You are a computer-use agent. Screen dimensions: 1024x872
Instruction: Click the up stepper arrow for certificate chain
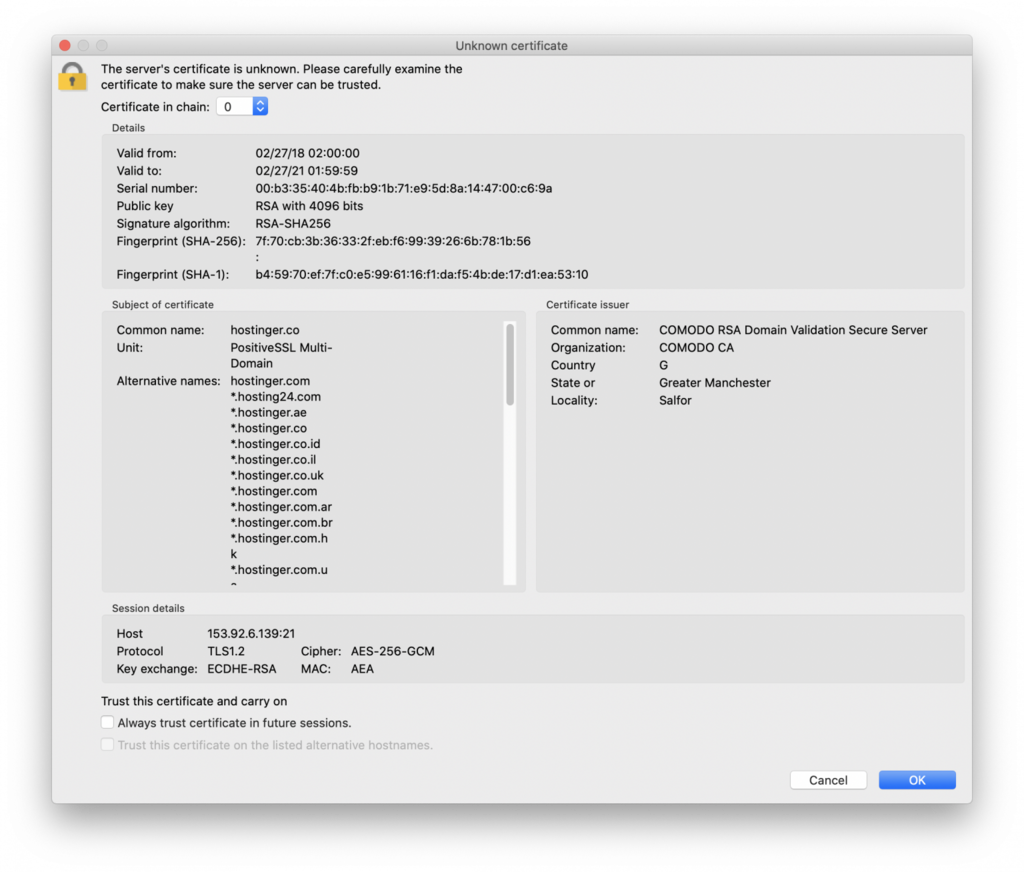tap(260, 101)
